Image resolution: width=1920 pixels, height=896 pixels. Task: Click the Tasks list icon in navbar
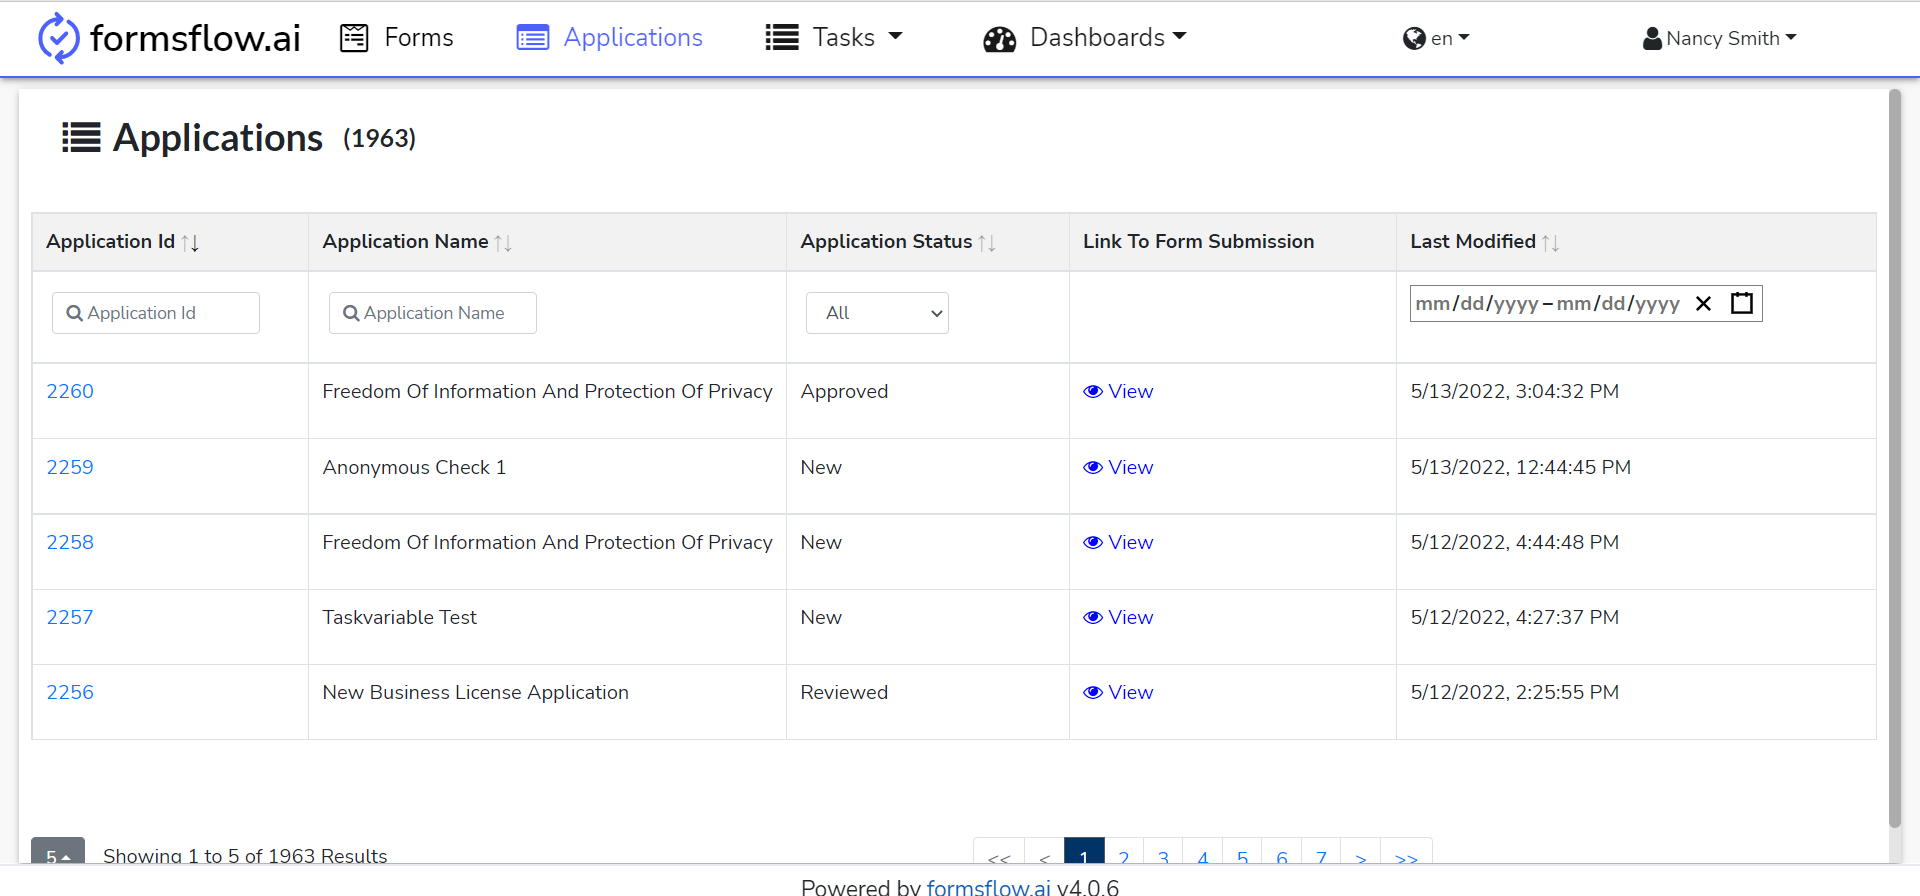point(782,38)
